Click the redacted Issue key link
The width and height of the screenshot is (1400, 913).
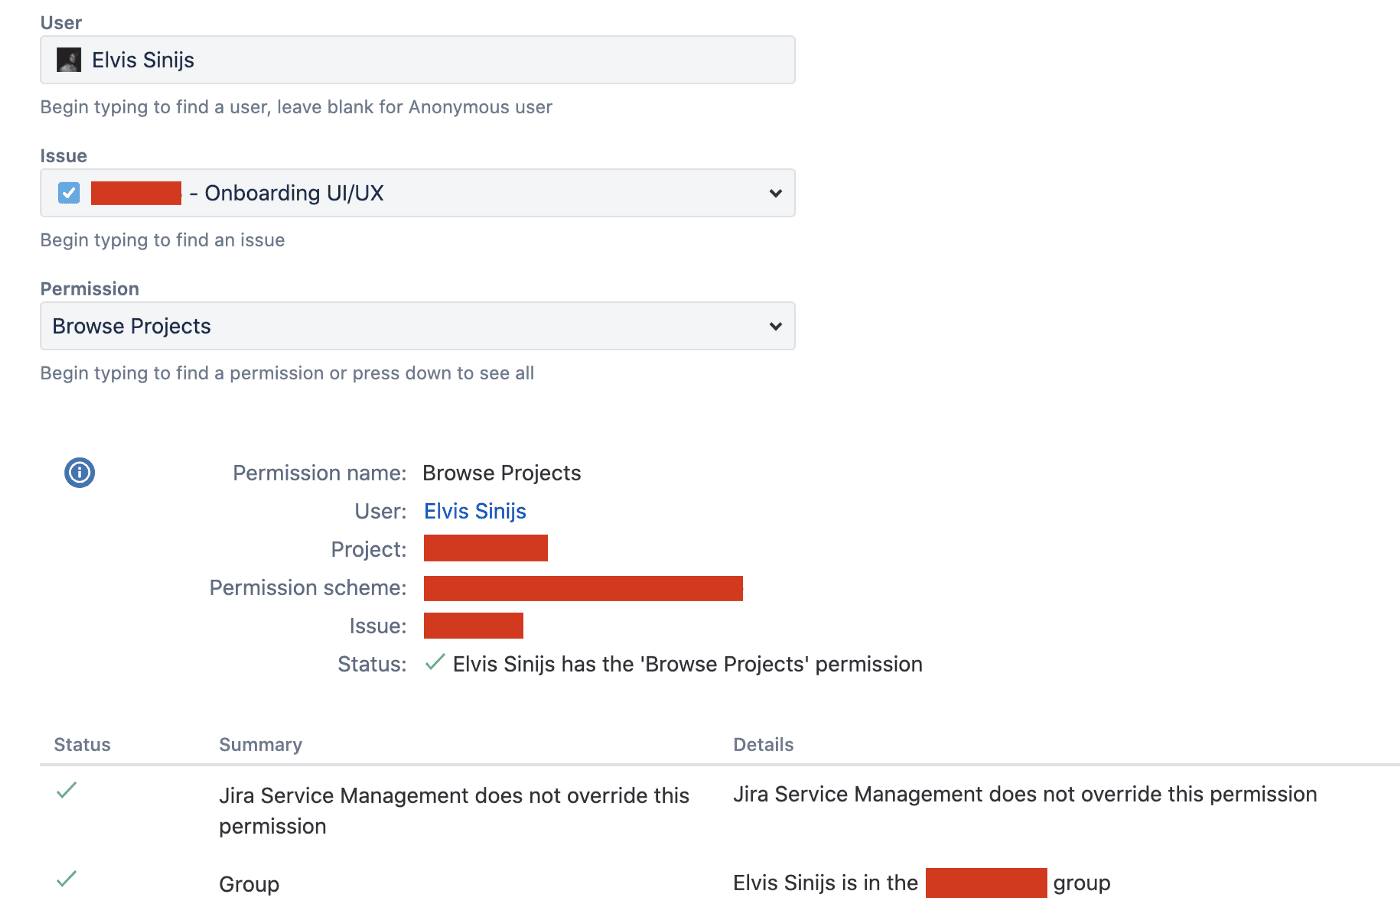pos(474,626)
